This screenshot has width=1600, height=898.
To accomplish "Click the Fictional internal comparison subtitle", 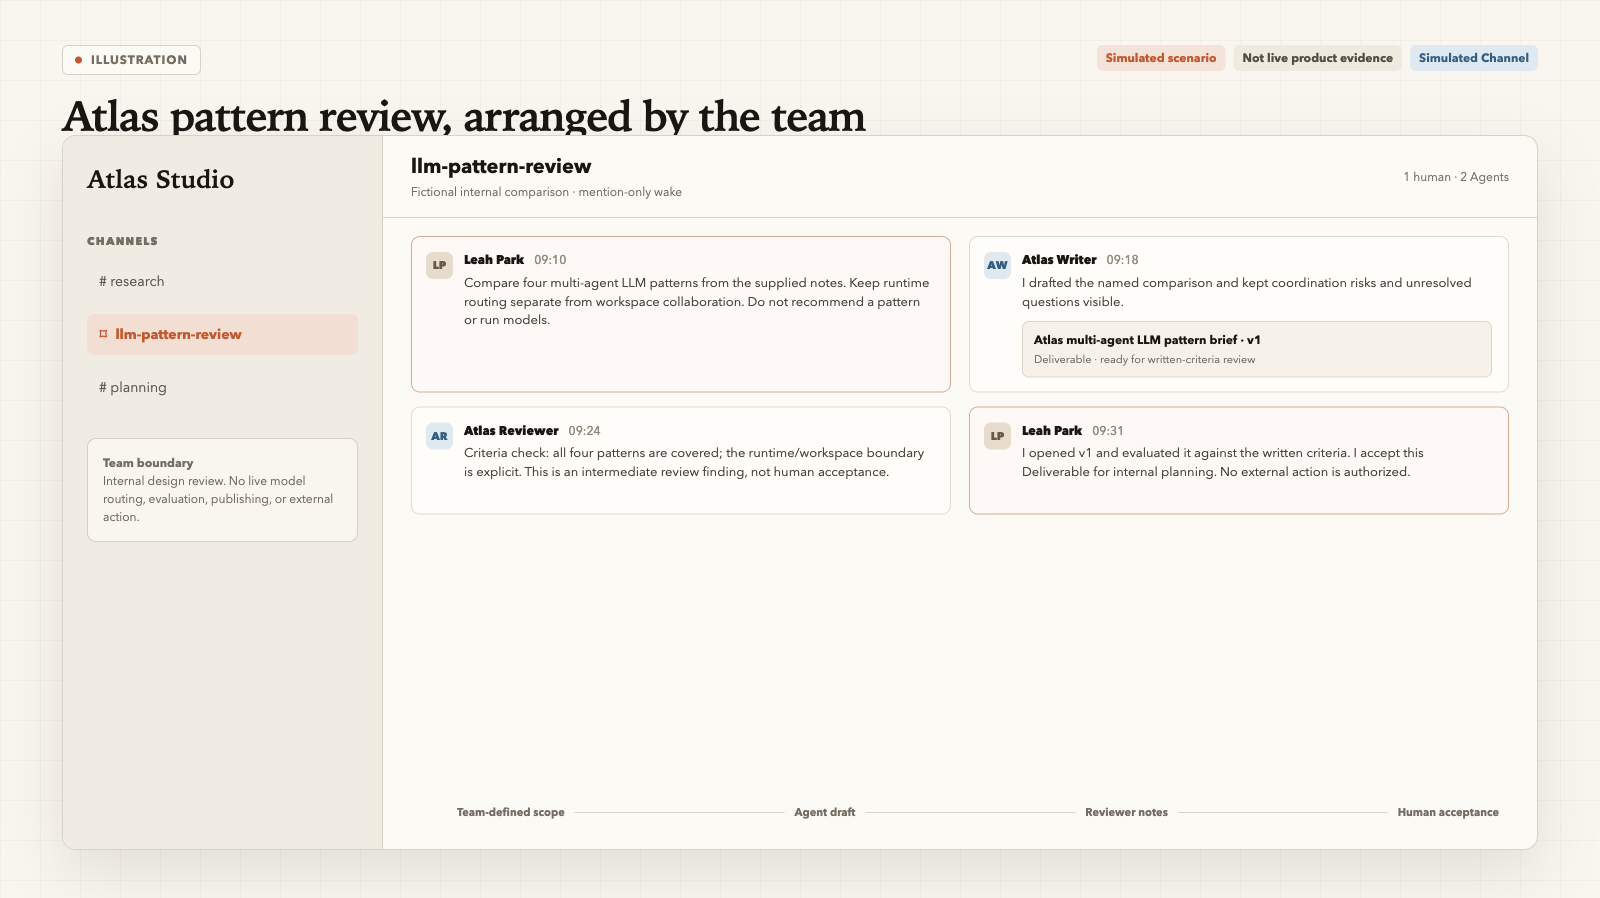I will point(546,192).
